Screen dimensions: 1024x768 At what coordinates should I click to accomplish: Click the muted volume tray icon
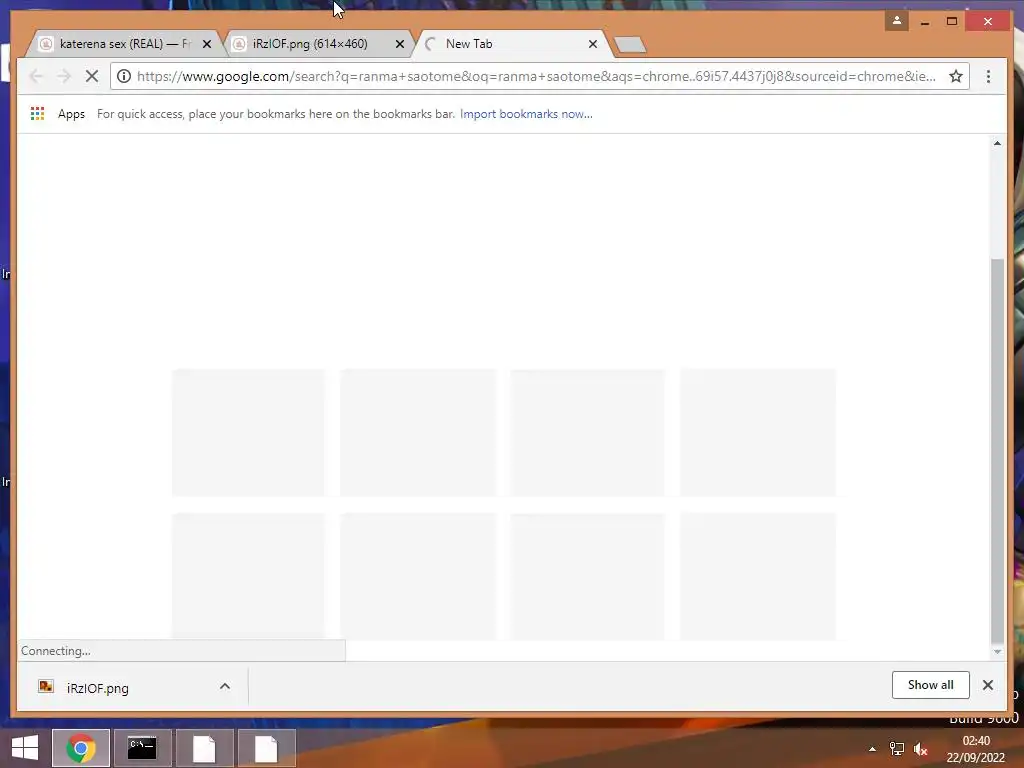(921, 749)
